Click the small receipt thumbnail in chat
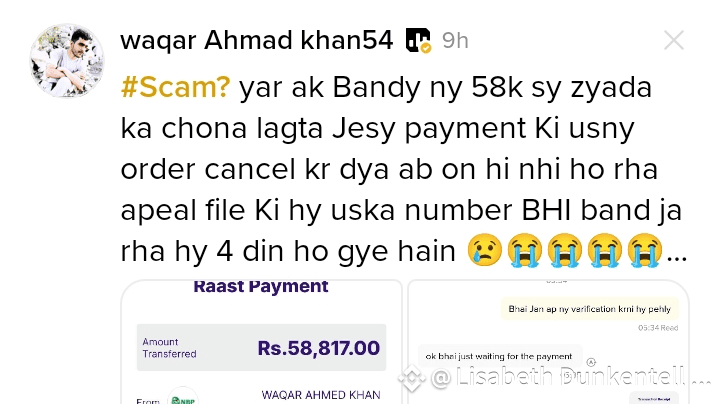Image resolution: width=720 pixels, height=404 pixels. click(x=654, y=398)
